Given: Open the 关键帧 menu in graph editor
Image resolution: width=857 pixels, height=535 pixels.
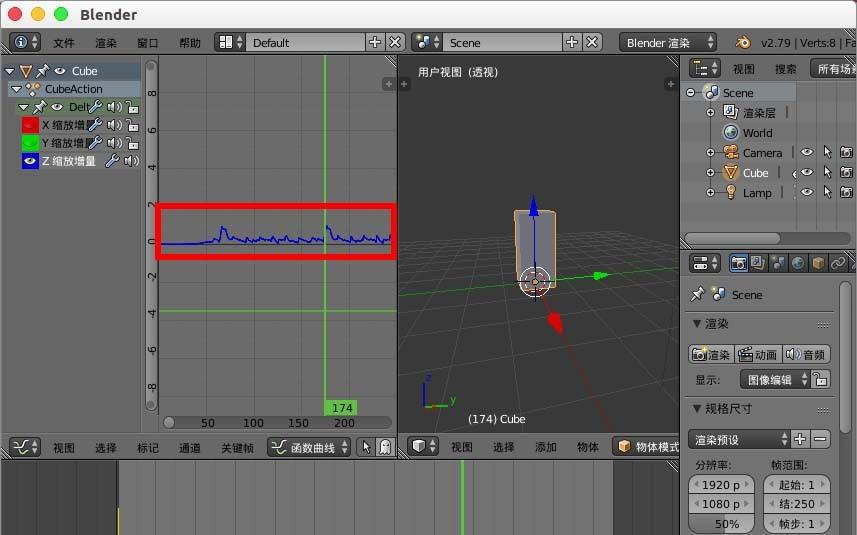Looking at the screenshot, I should click(x=237, y=448).
